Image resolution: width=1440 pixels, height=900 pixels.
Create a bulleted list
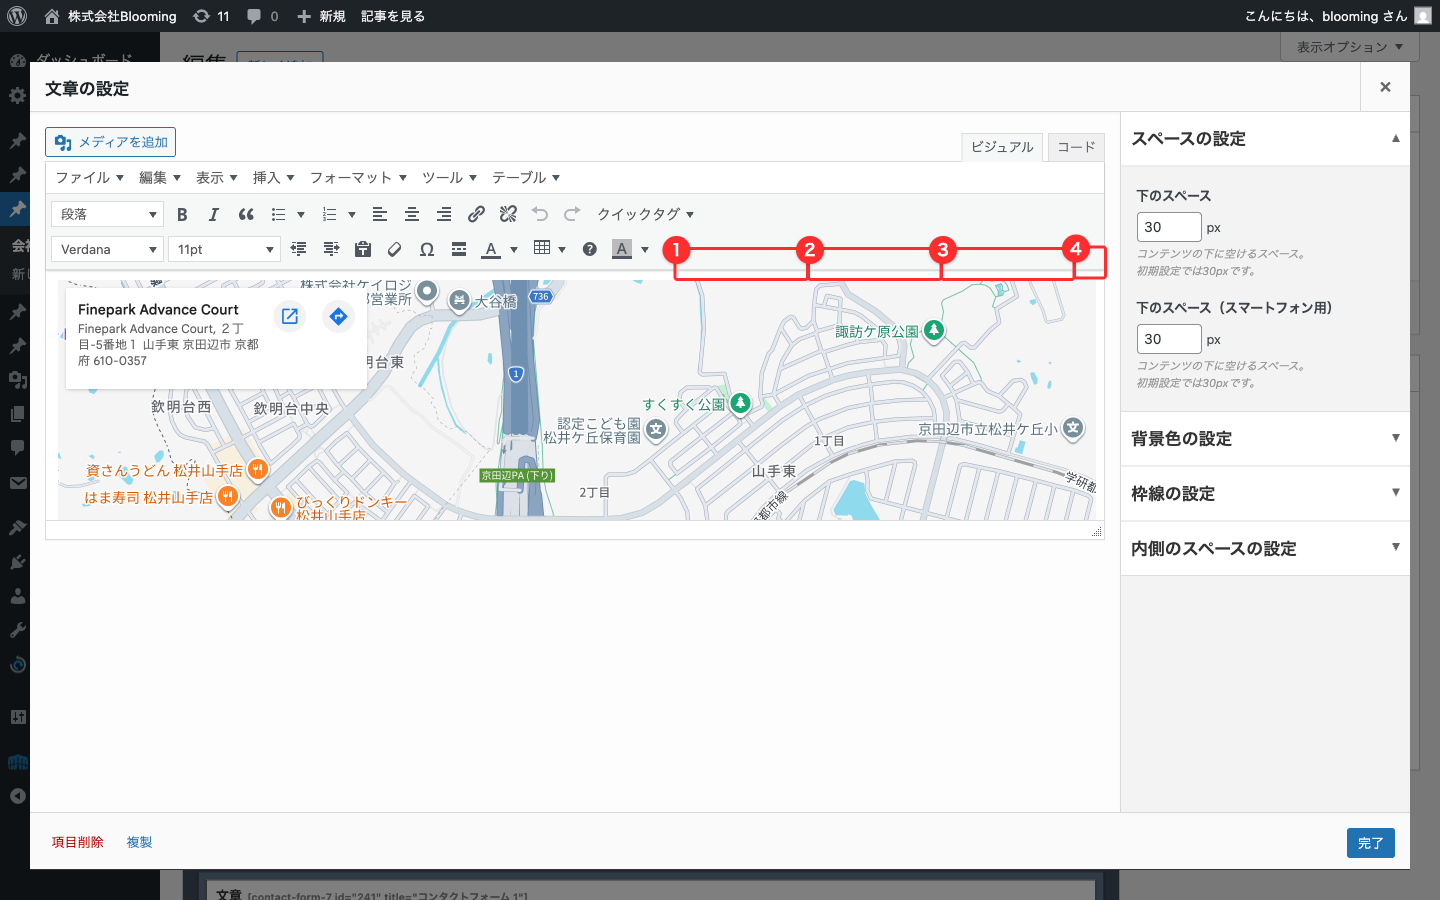(279, 214)
